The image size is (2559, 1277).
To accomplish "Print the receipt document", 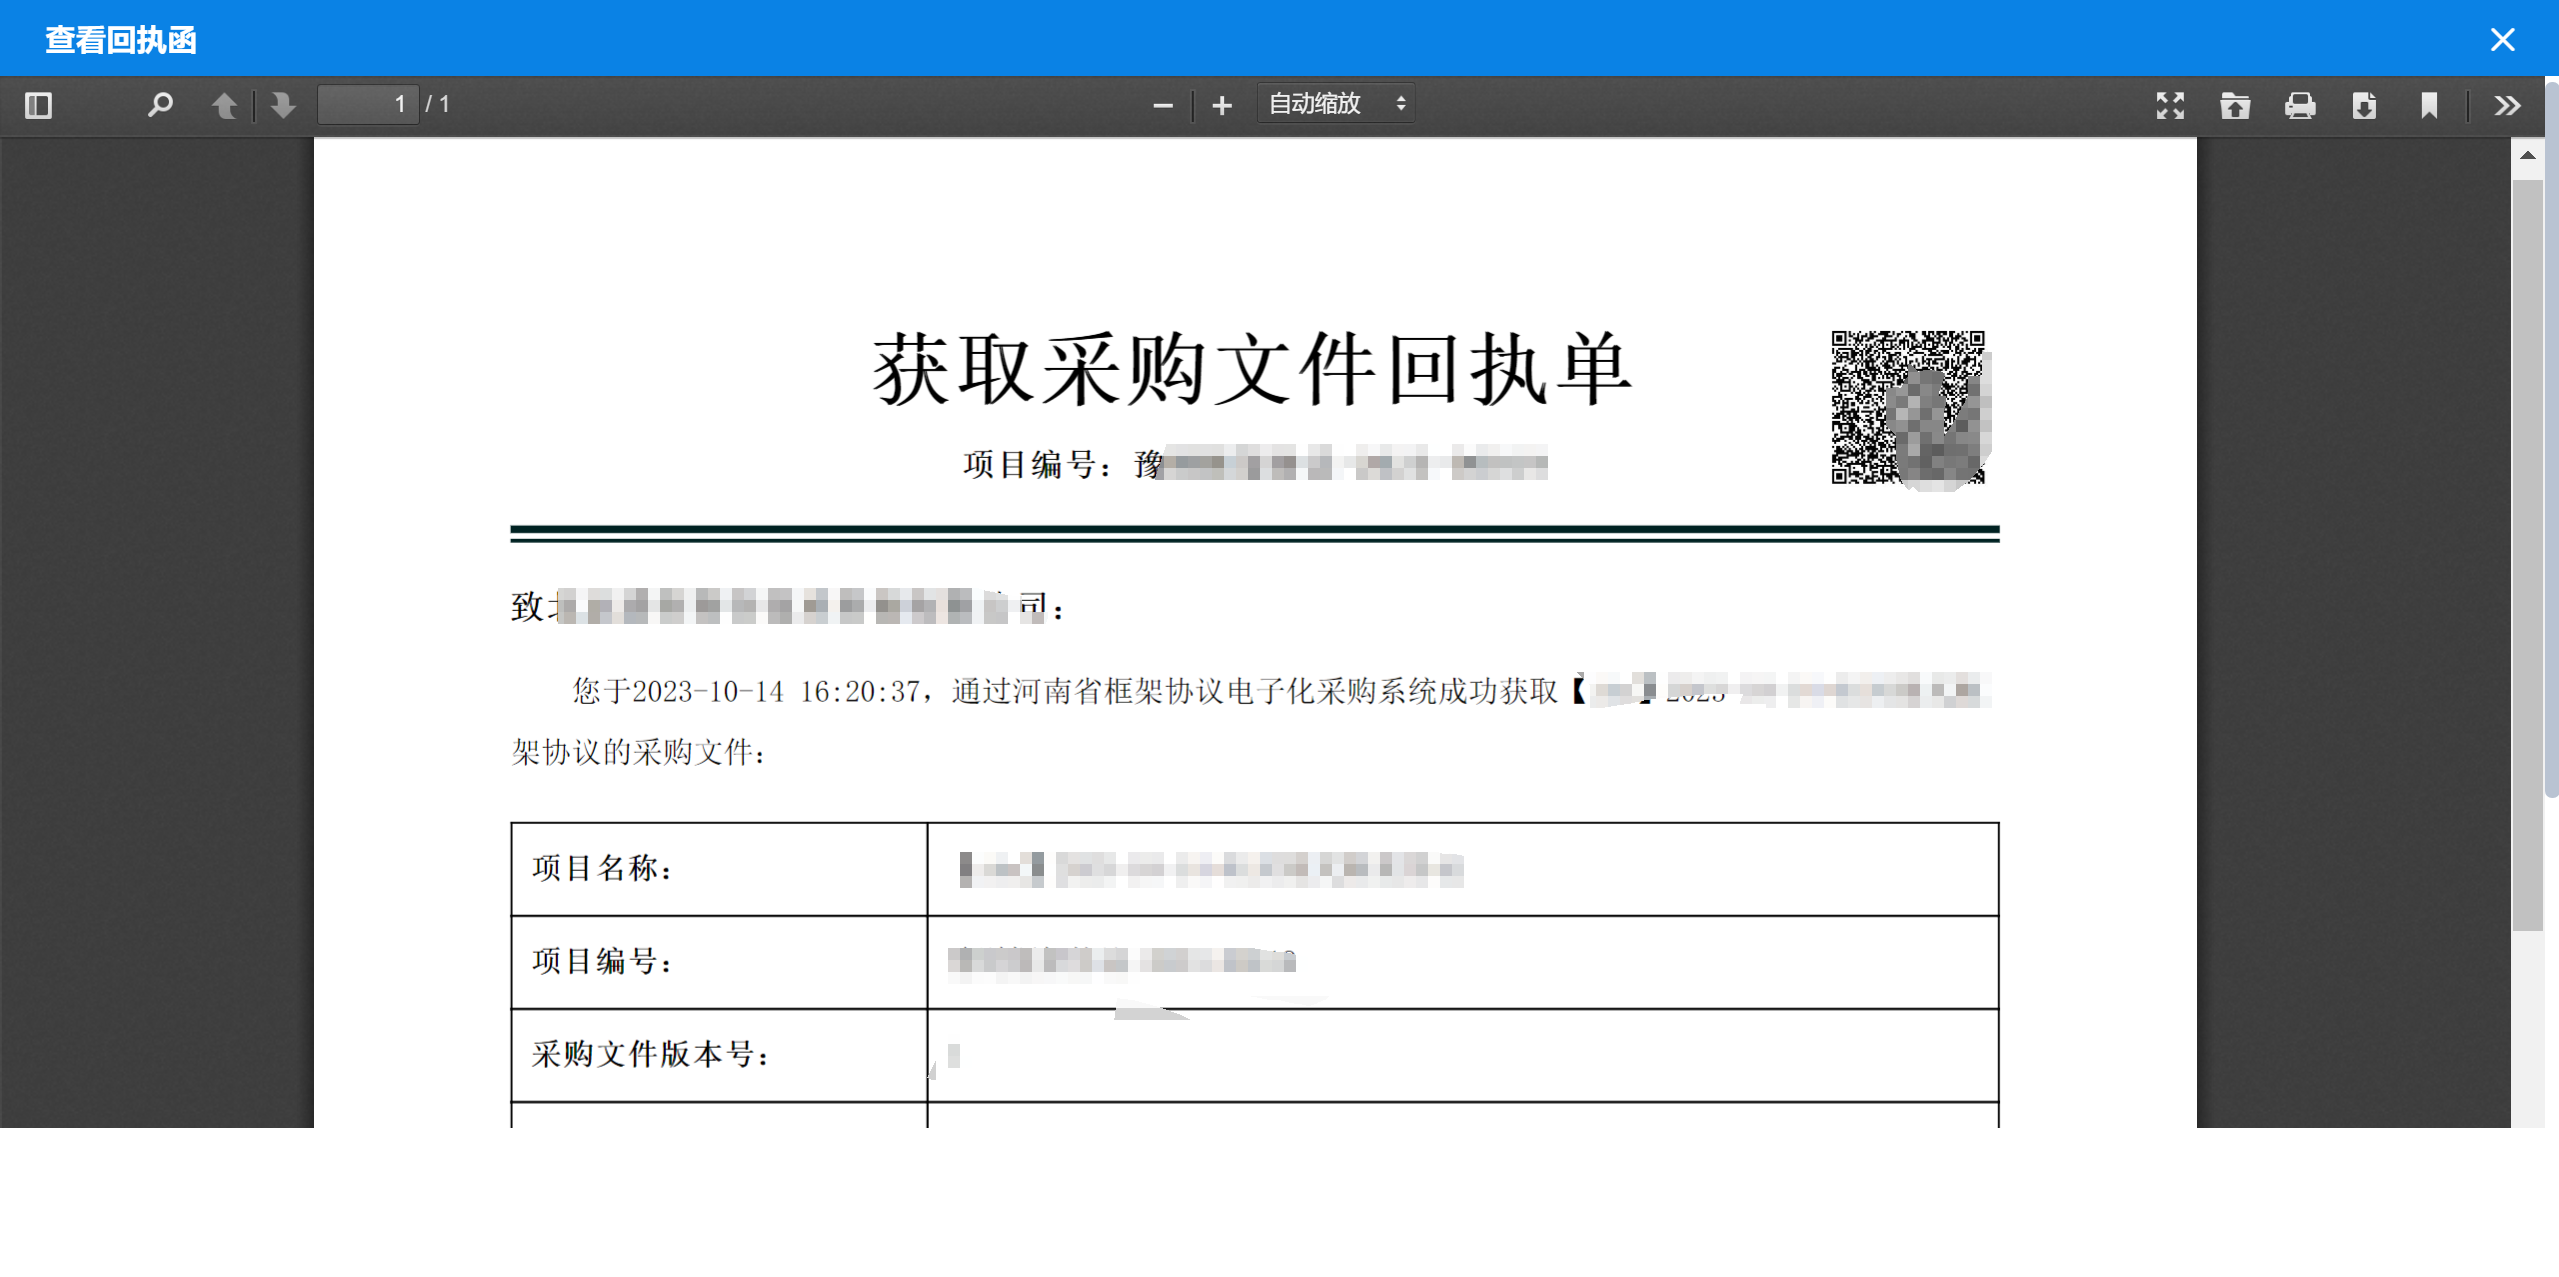I will click(x=2300, y=105).
